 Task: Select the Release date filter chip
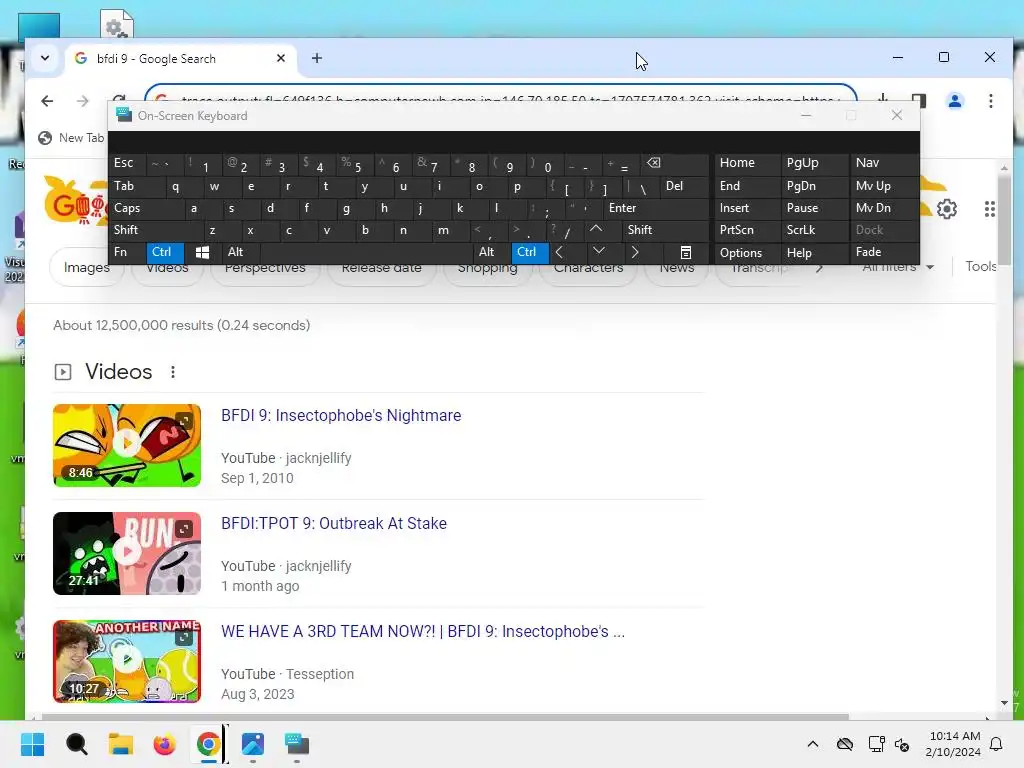pyautogui.click(x=381, y=268)
